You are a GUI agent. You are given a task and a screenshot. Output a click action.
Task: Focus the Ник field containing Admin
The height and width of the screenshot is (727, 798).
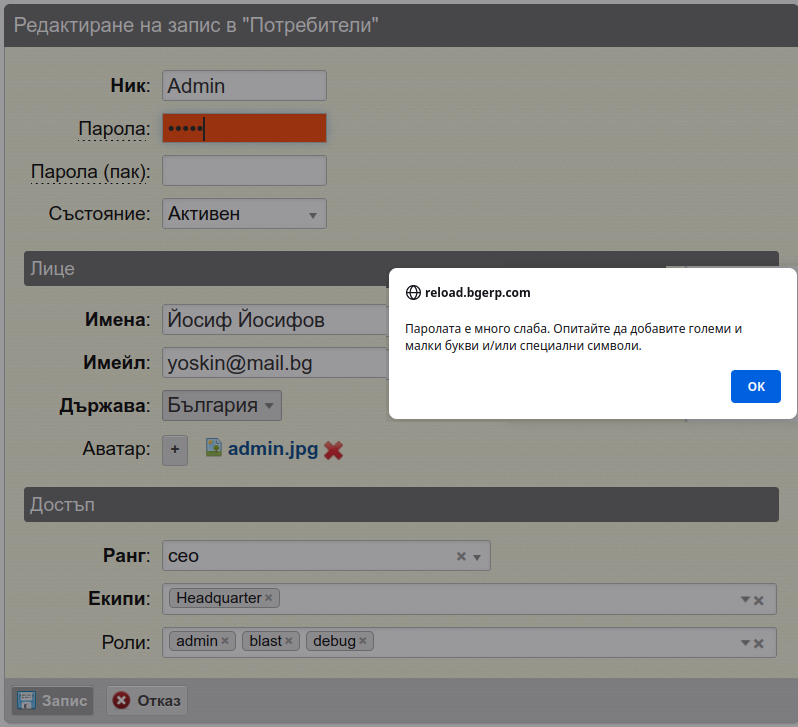244,86
